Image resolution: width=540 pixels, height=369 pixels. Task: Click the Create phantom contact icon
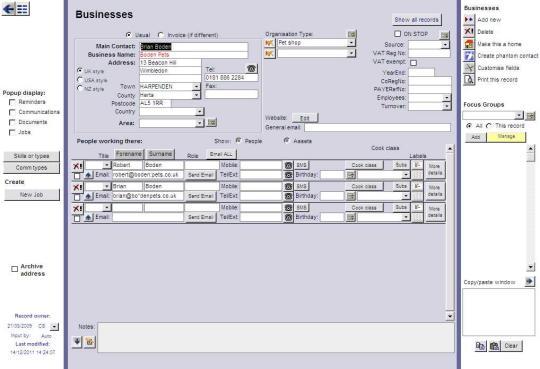(x=469, y=56)
